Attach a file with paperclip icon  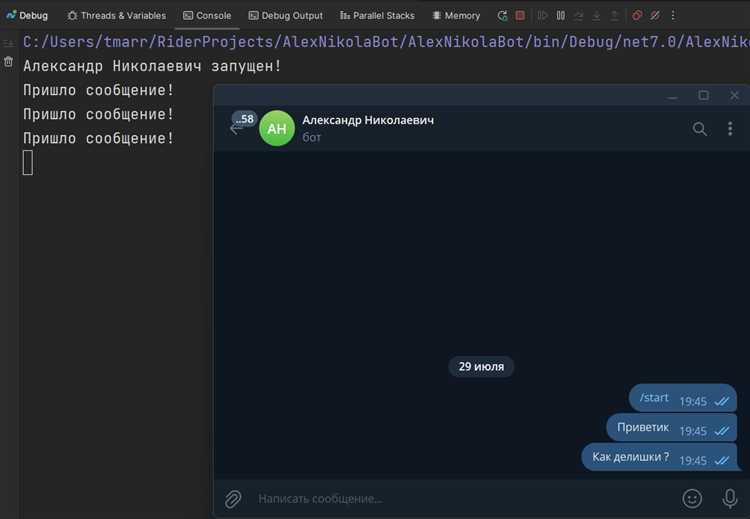click(x=233, y=499)
